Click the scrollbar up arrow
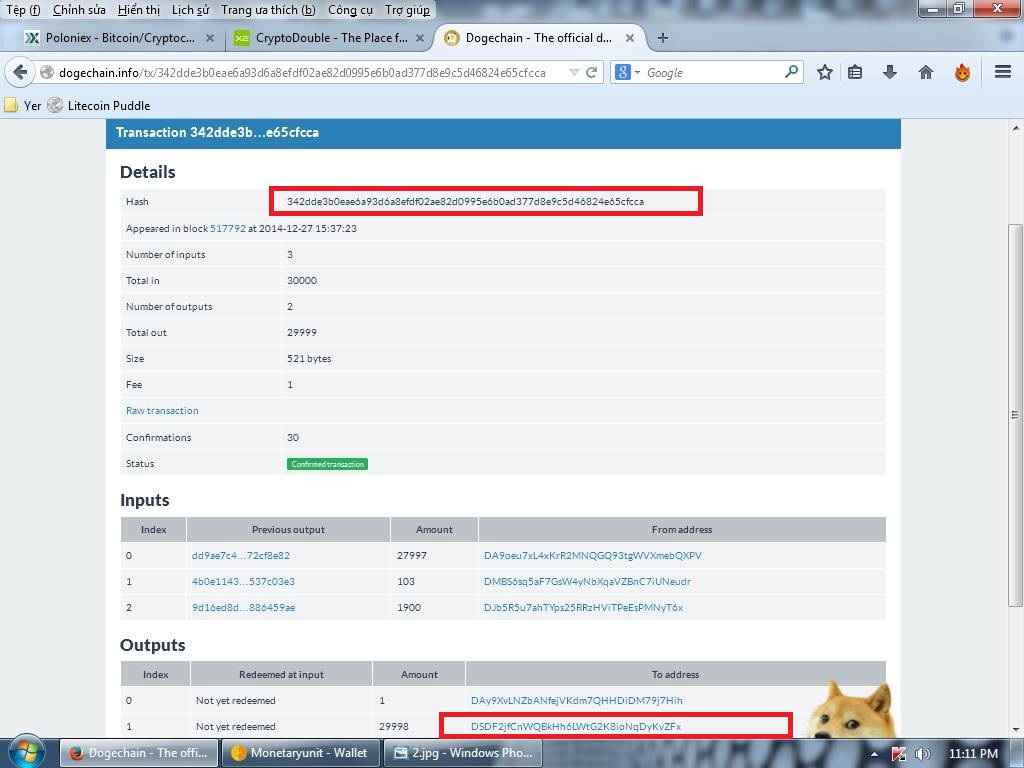This screenshot has height=768, width=1024. (x=1016, y=128)
